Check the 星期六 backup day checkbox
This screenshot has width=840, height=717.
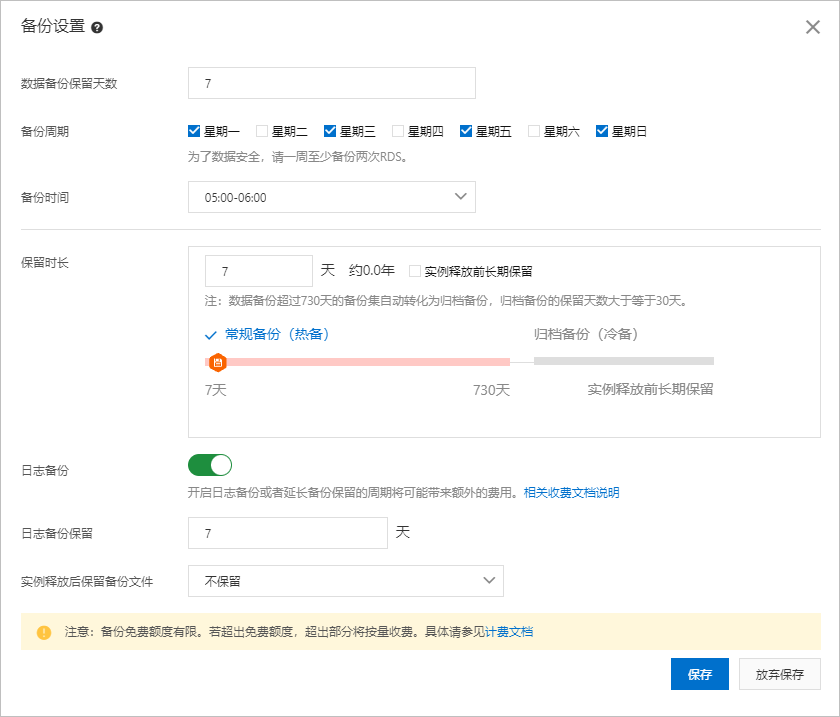coord(534,131)
